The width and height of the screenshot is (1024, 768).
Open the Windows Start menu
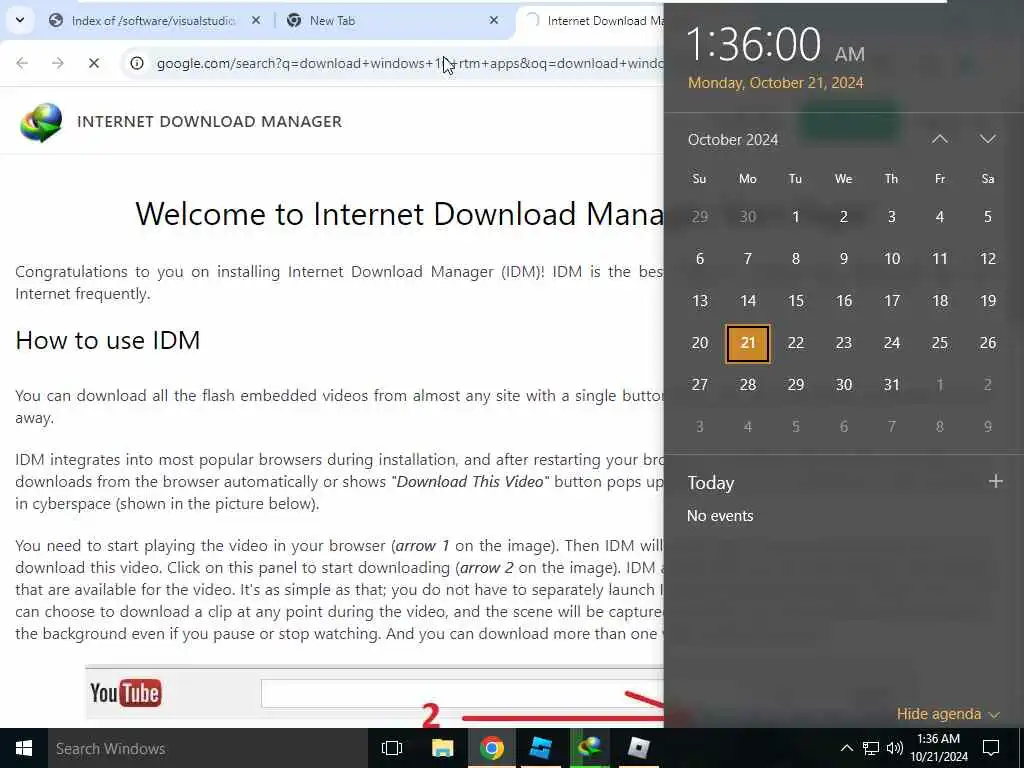(x=24, y=748)
